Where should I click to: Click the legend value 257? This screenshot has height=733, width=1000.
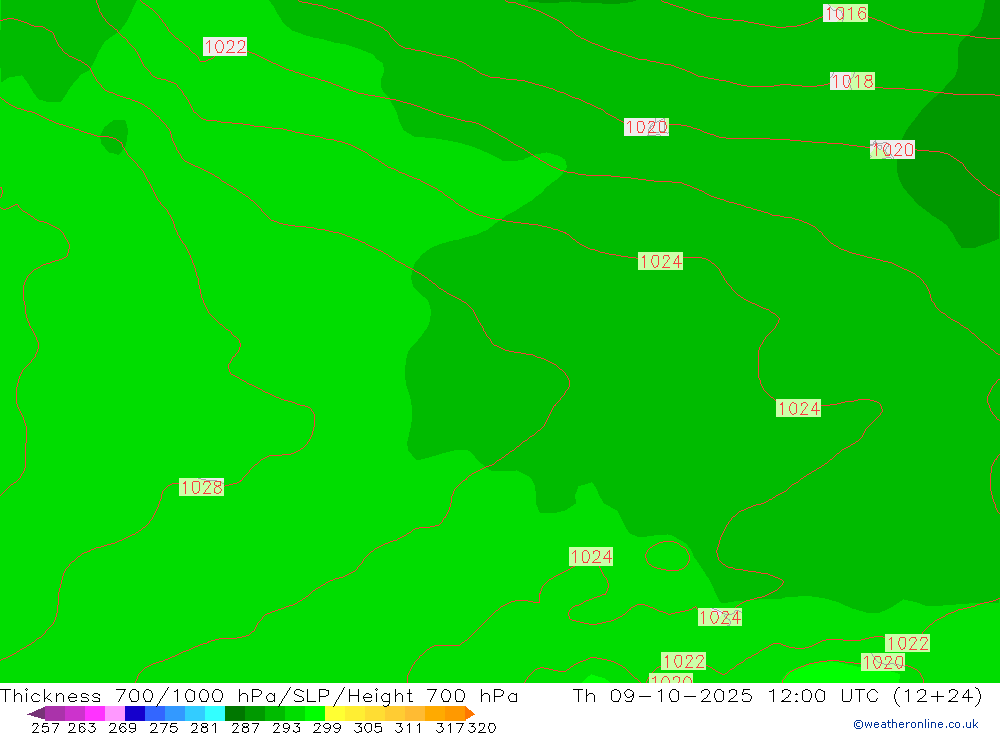[x=45, y=727]
